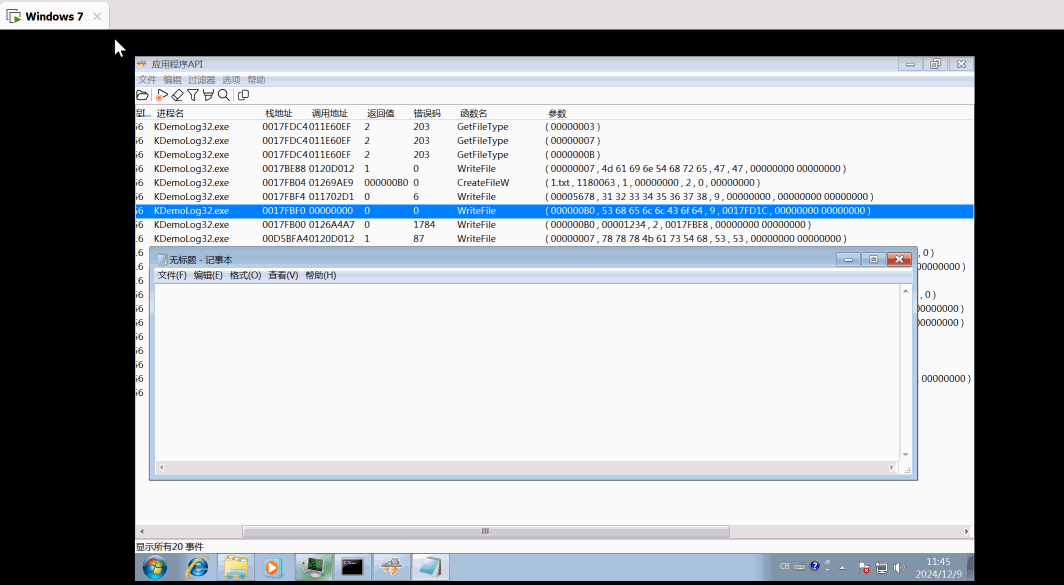Close the Windows 7 VM tab

(x=97, y=16)
